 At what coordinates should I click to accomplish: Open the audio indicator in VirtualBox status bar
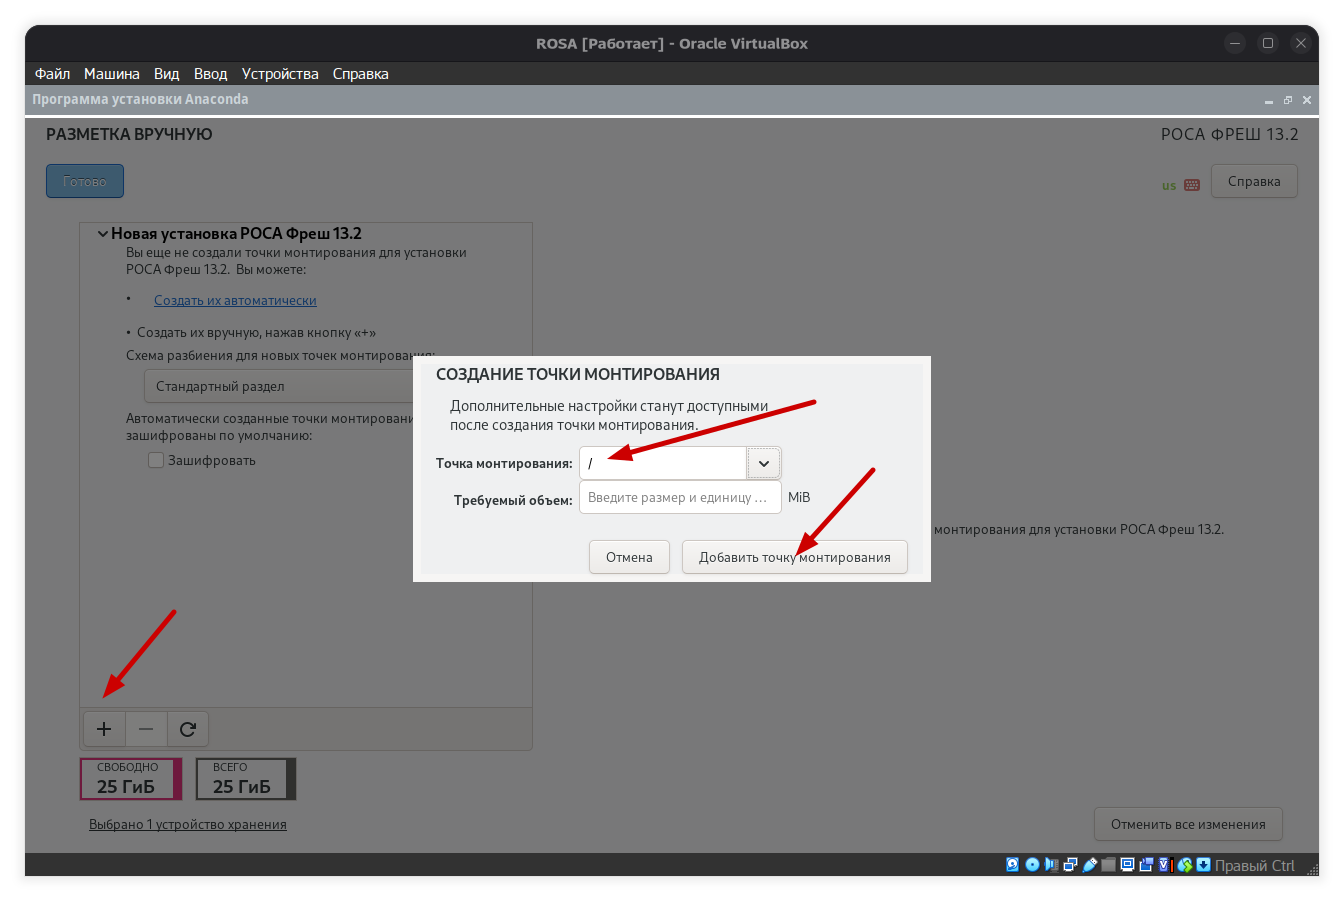click(x=1051, y=865)
